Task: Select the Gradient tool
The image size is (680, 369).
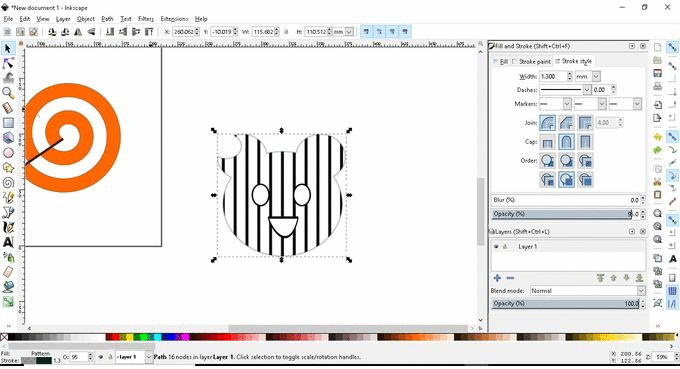Action: [8, 302]
